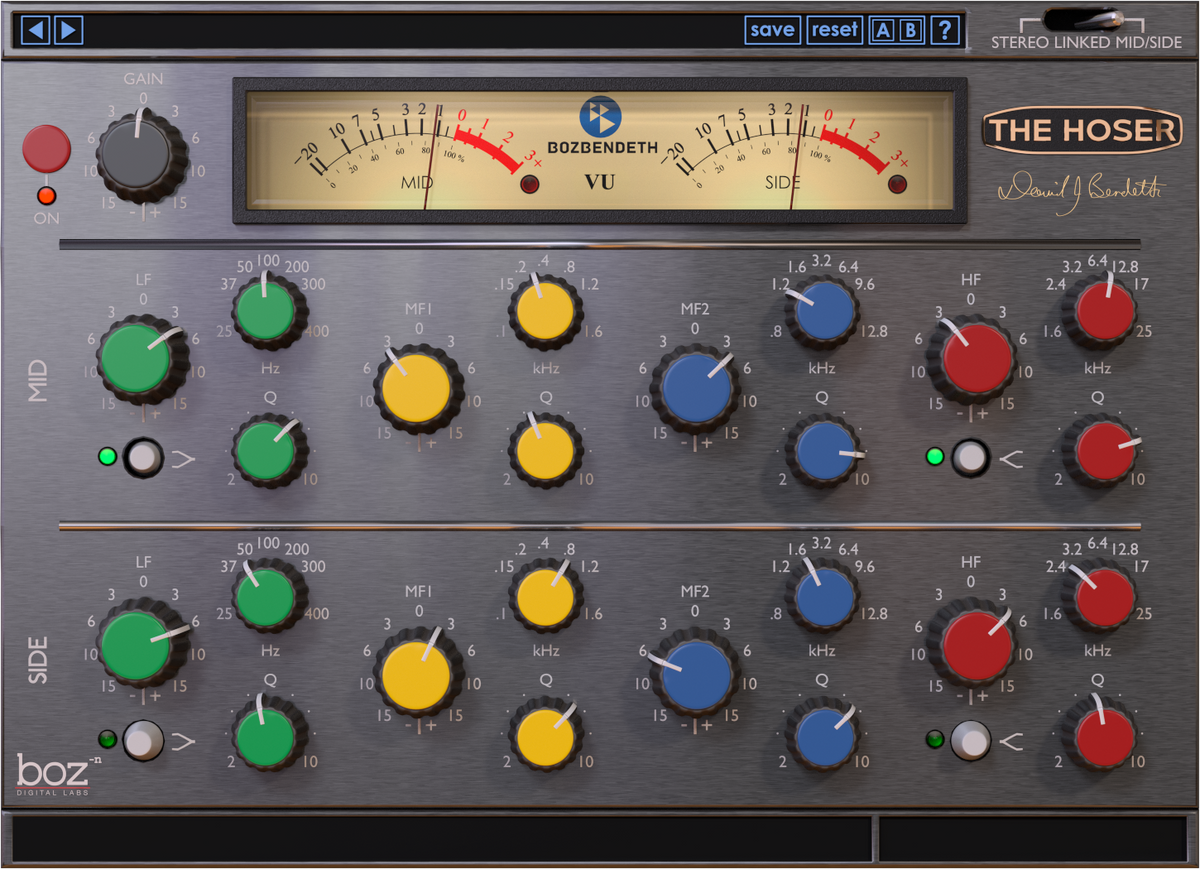Click the MID MF1 yellow gain knob
Image resolution: width=1200 pixels, height=869 pixels.
(417, 389)
